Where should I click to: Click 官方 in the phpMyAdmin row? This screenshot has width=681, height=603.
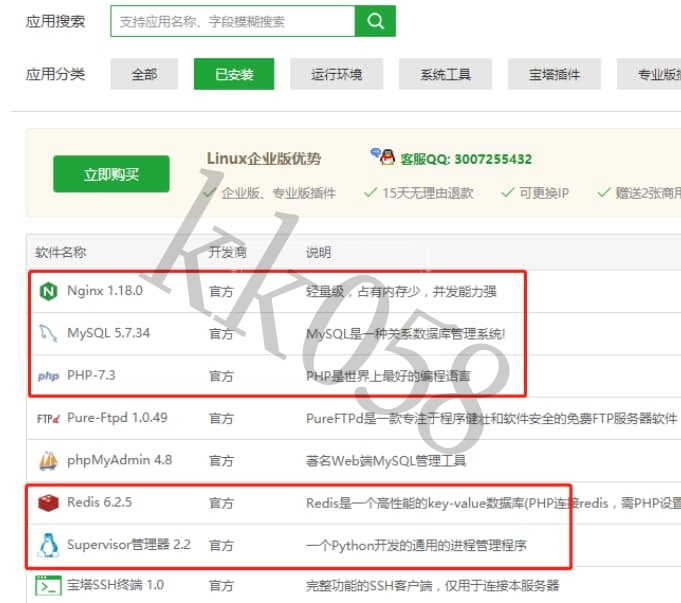click(221, 461)
